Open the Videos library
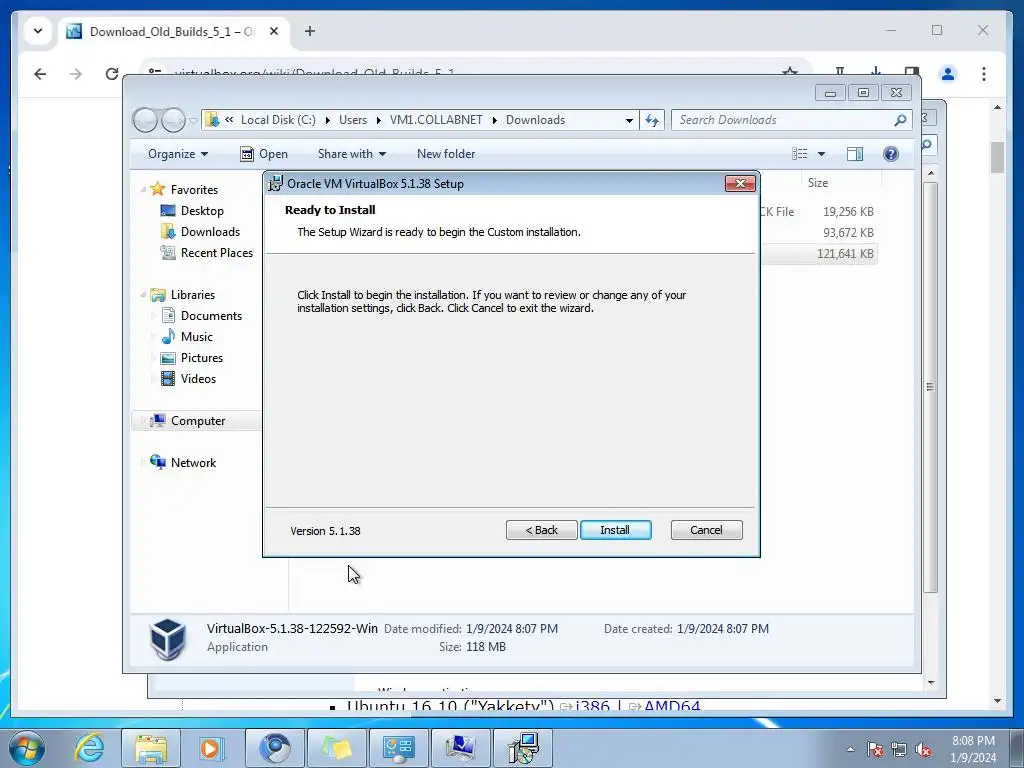 pyautogui.click(x=198, y=379)
